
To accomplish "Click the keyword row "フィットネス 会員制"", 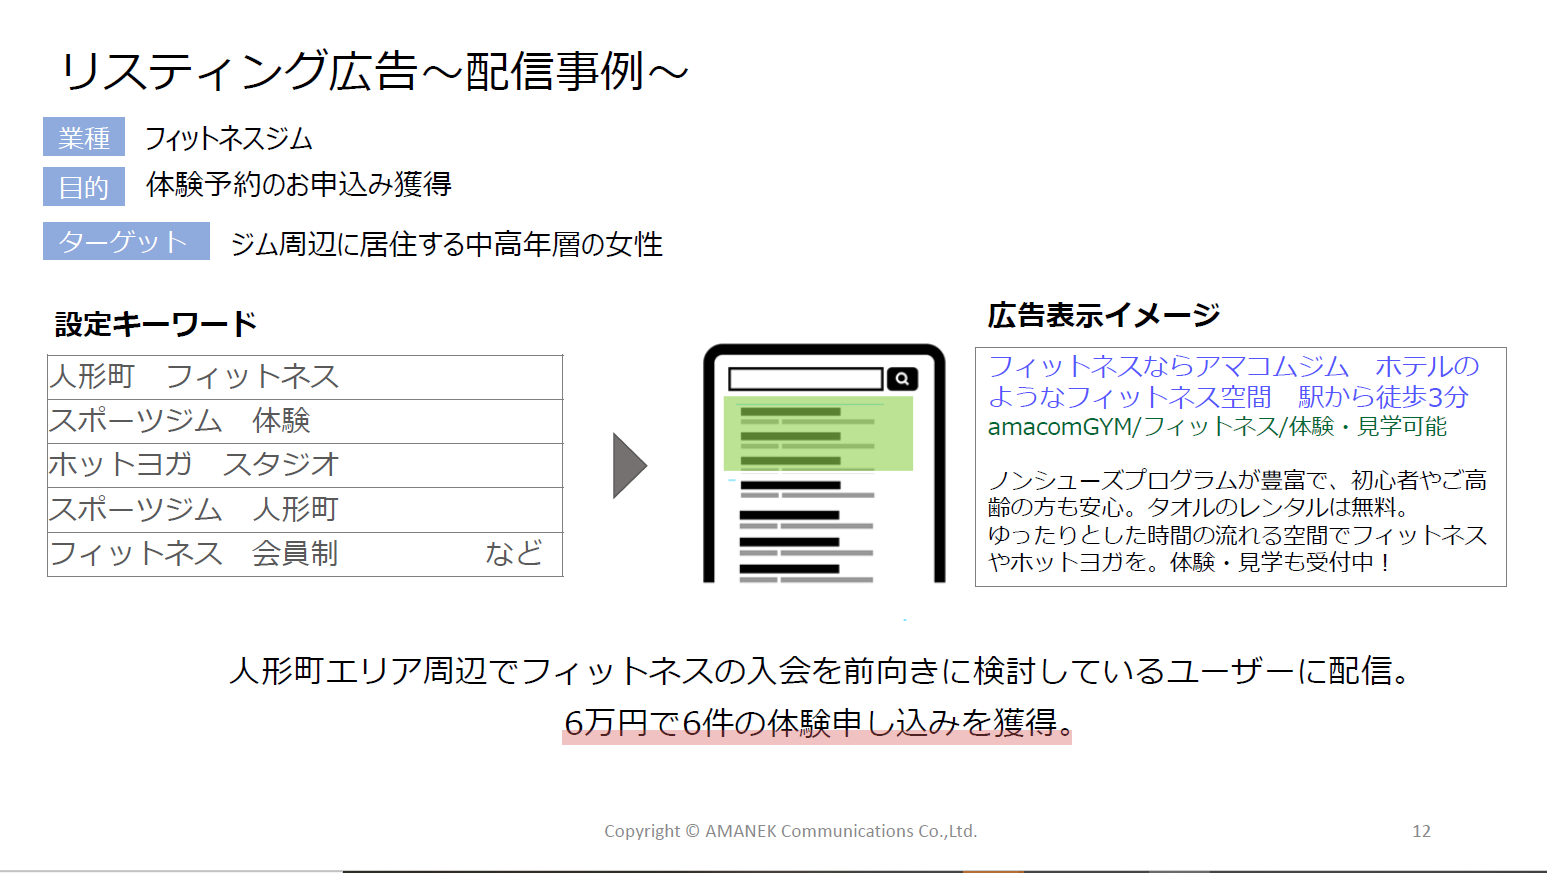I will point(305,554).
